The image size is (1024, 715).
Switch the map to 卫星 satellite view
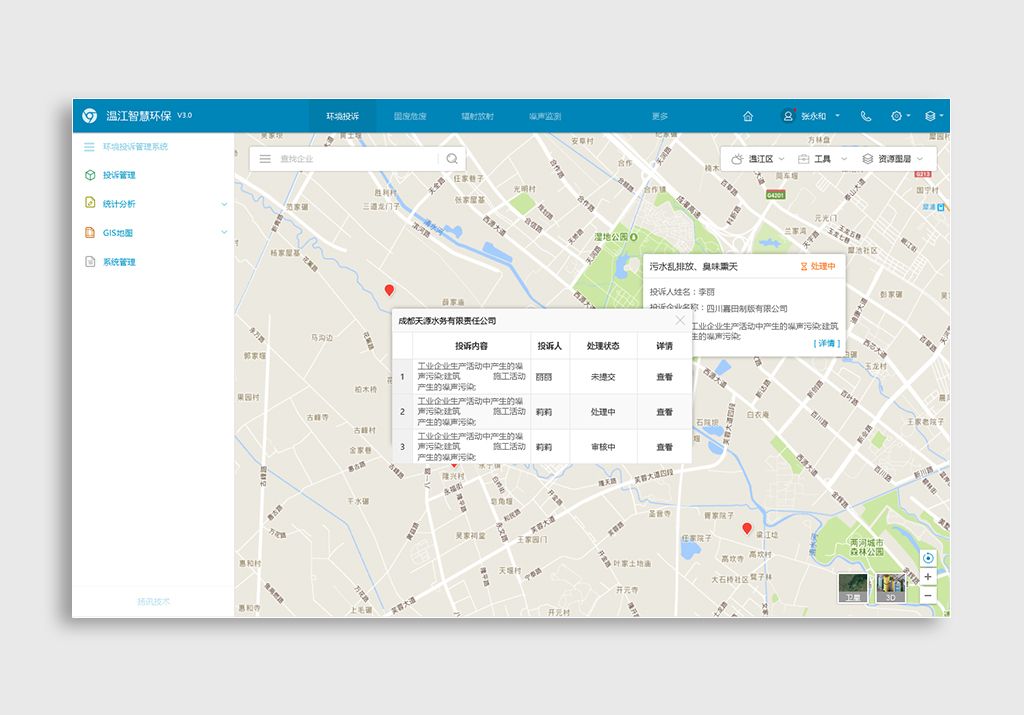tap(852, 588)
